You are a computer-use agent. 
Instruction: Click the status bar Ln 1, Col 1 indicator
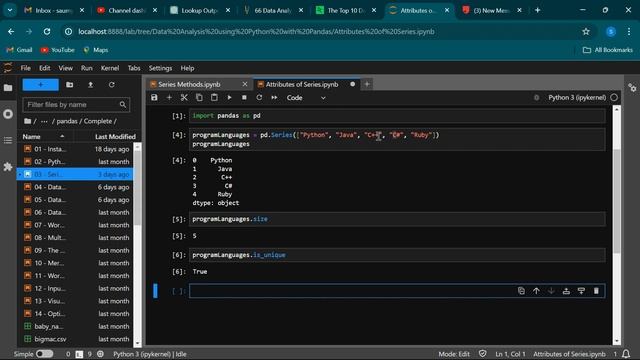click(510, 354)
